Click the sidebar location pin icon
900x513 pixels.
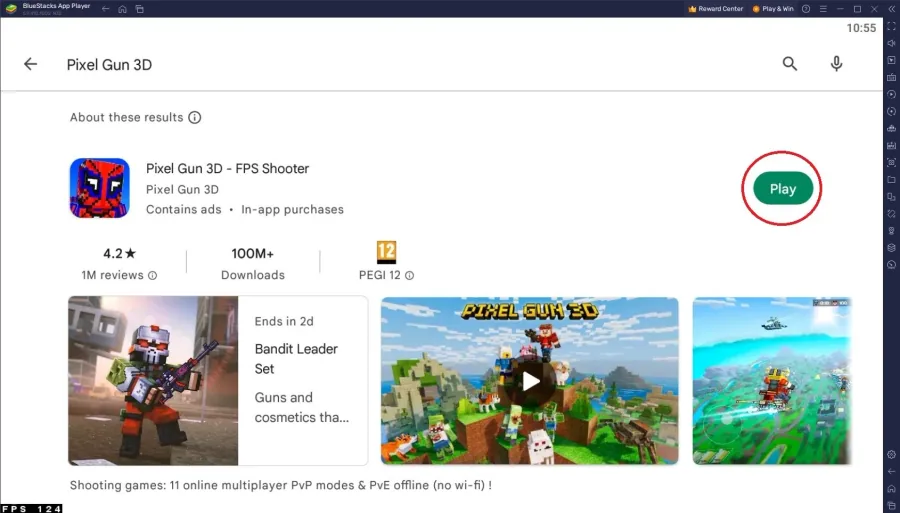891,231
